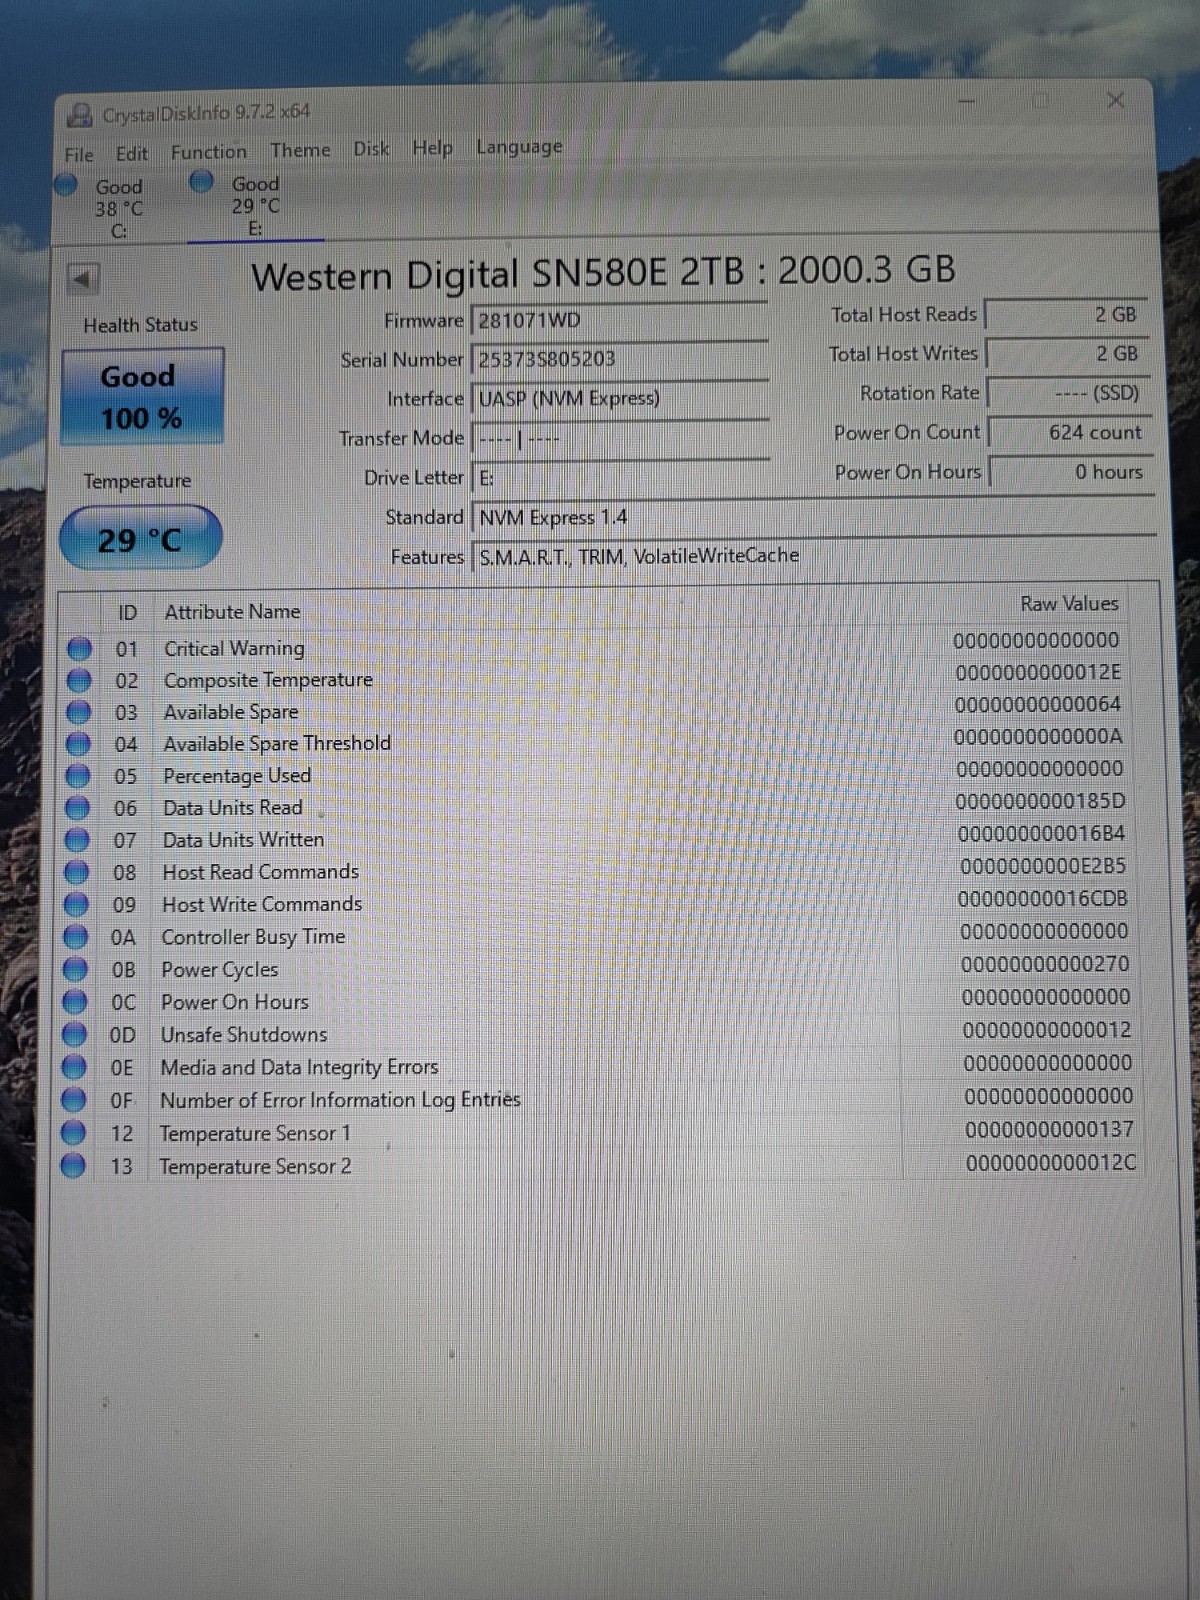Open the Theme menu
Viewport: 1200px width, 1600px height.
(300, 150)
